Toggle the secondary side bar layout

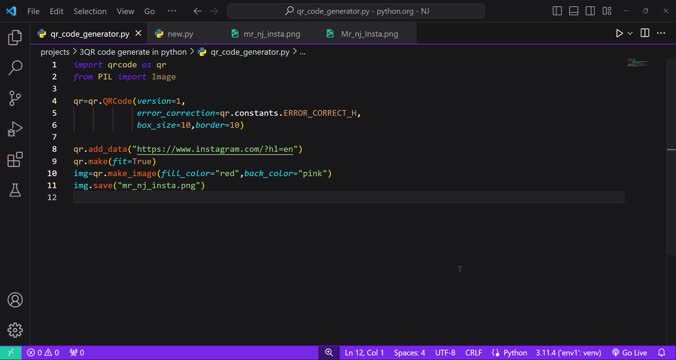590,11
